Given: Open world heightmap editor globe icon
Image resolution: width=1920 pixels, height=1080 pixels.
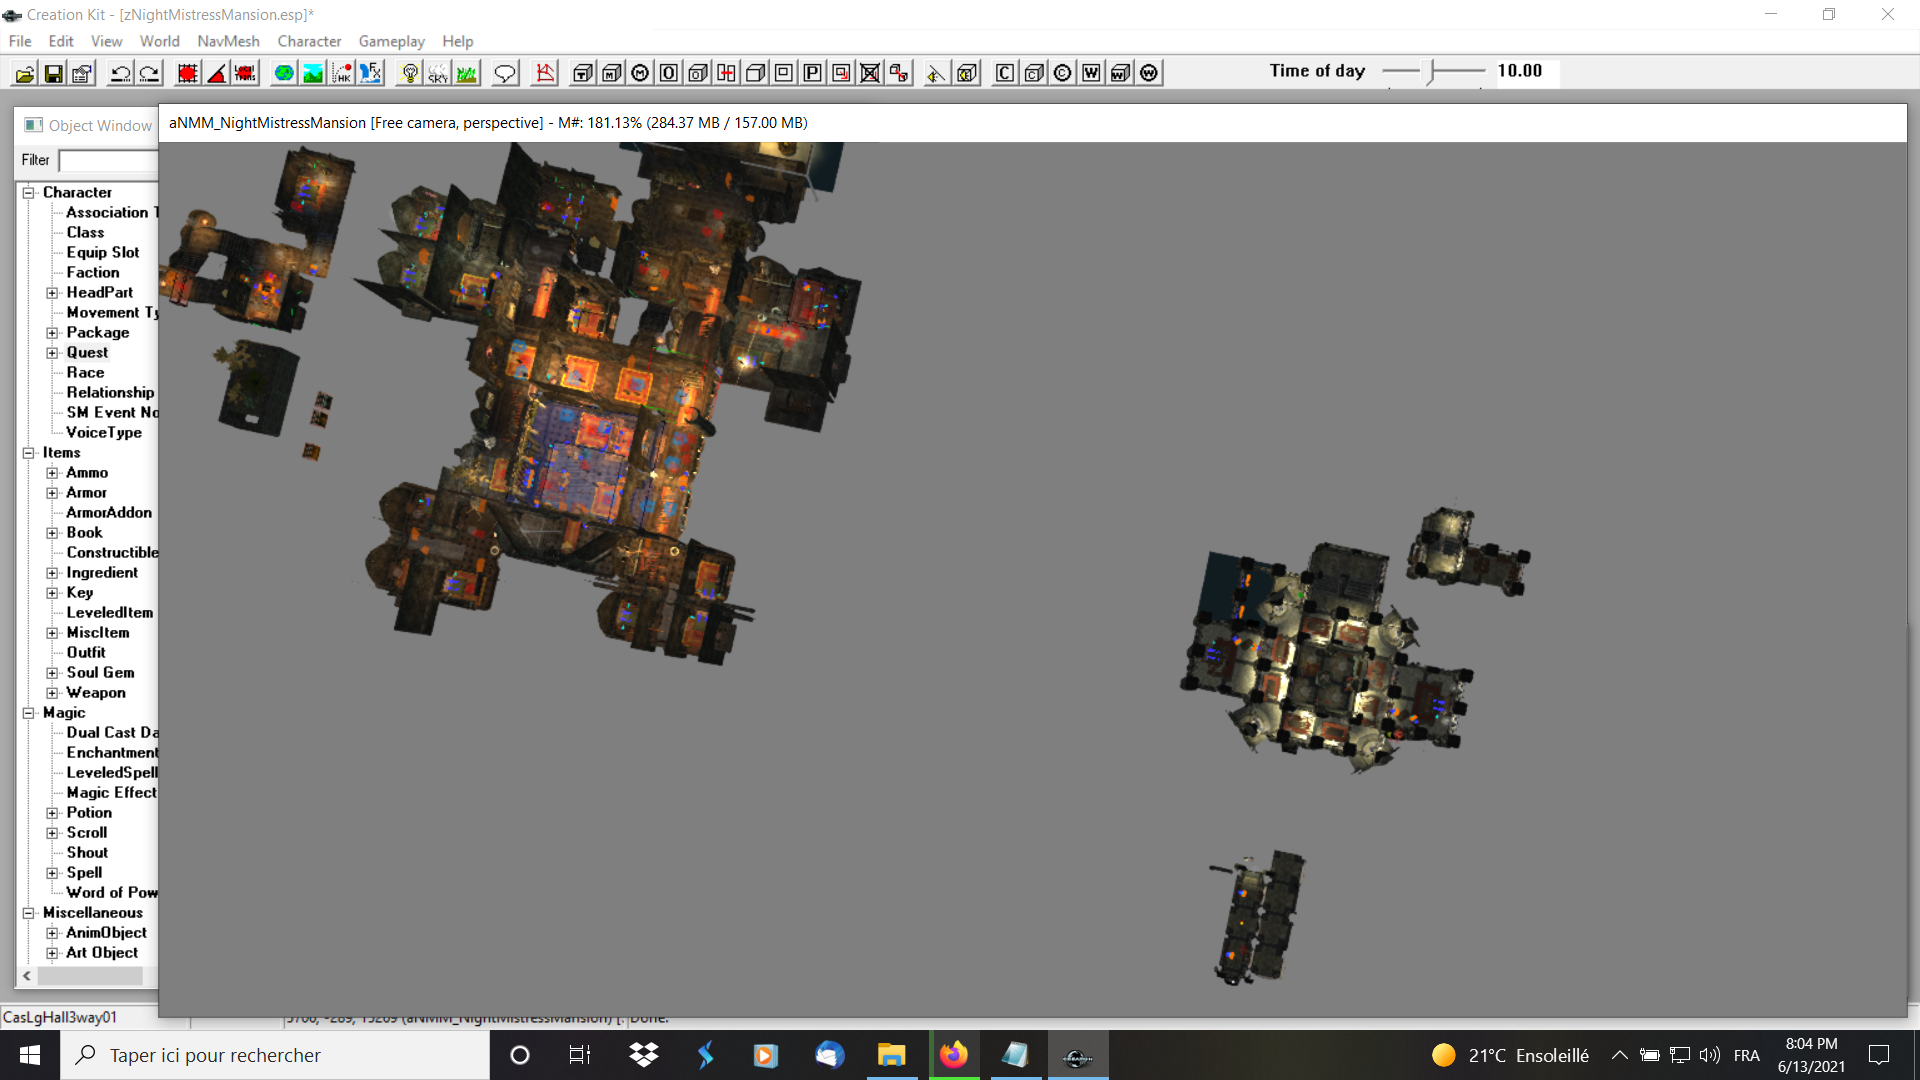Looking at the screenshot, I should [284, 73].
